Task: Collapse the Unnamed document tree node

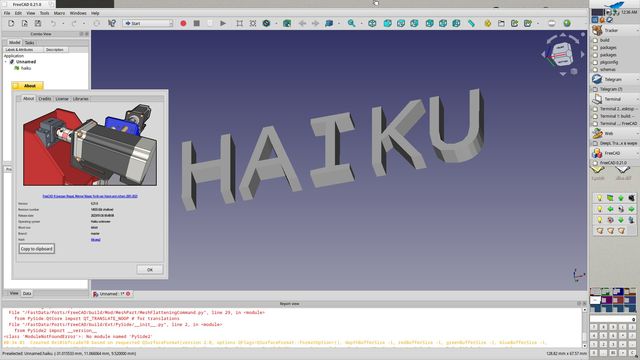Action: tap(6, 62)
